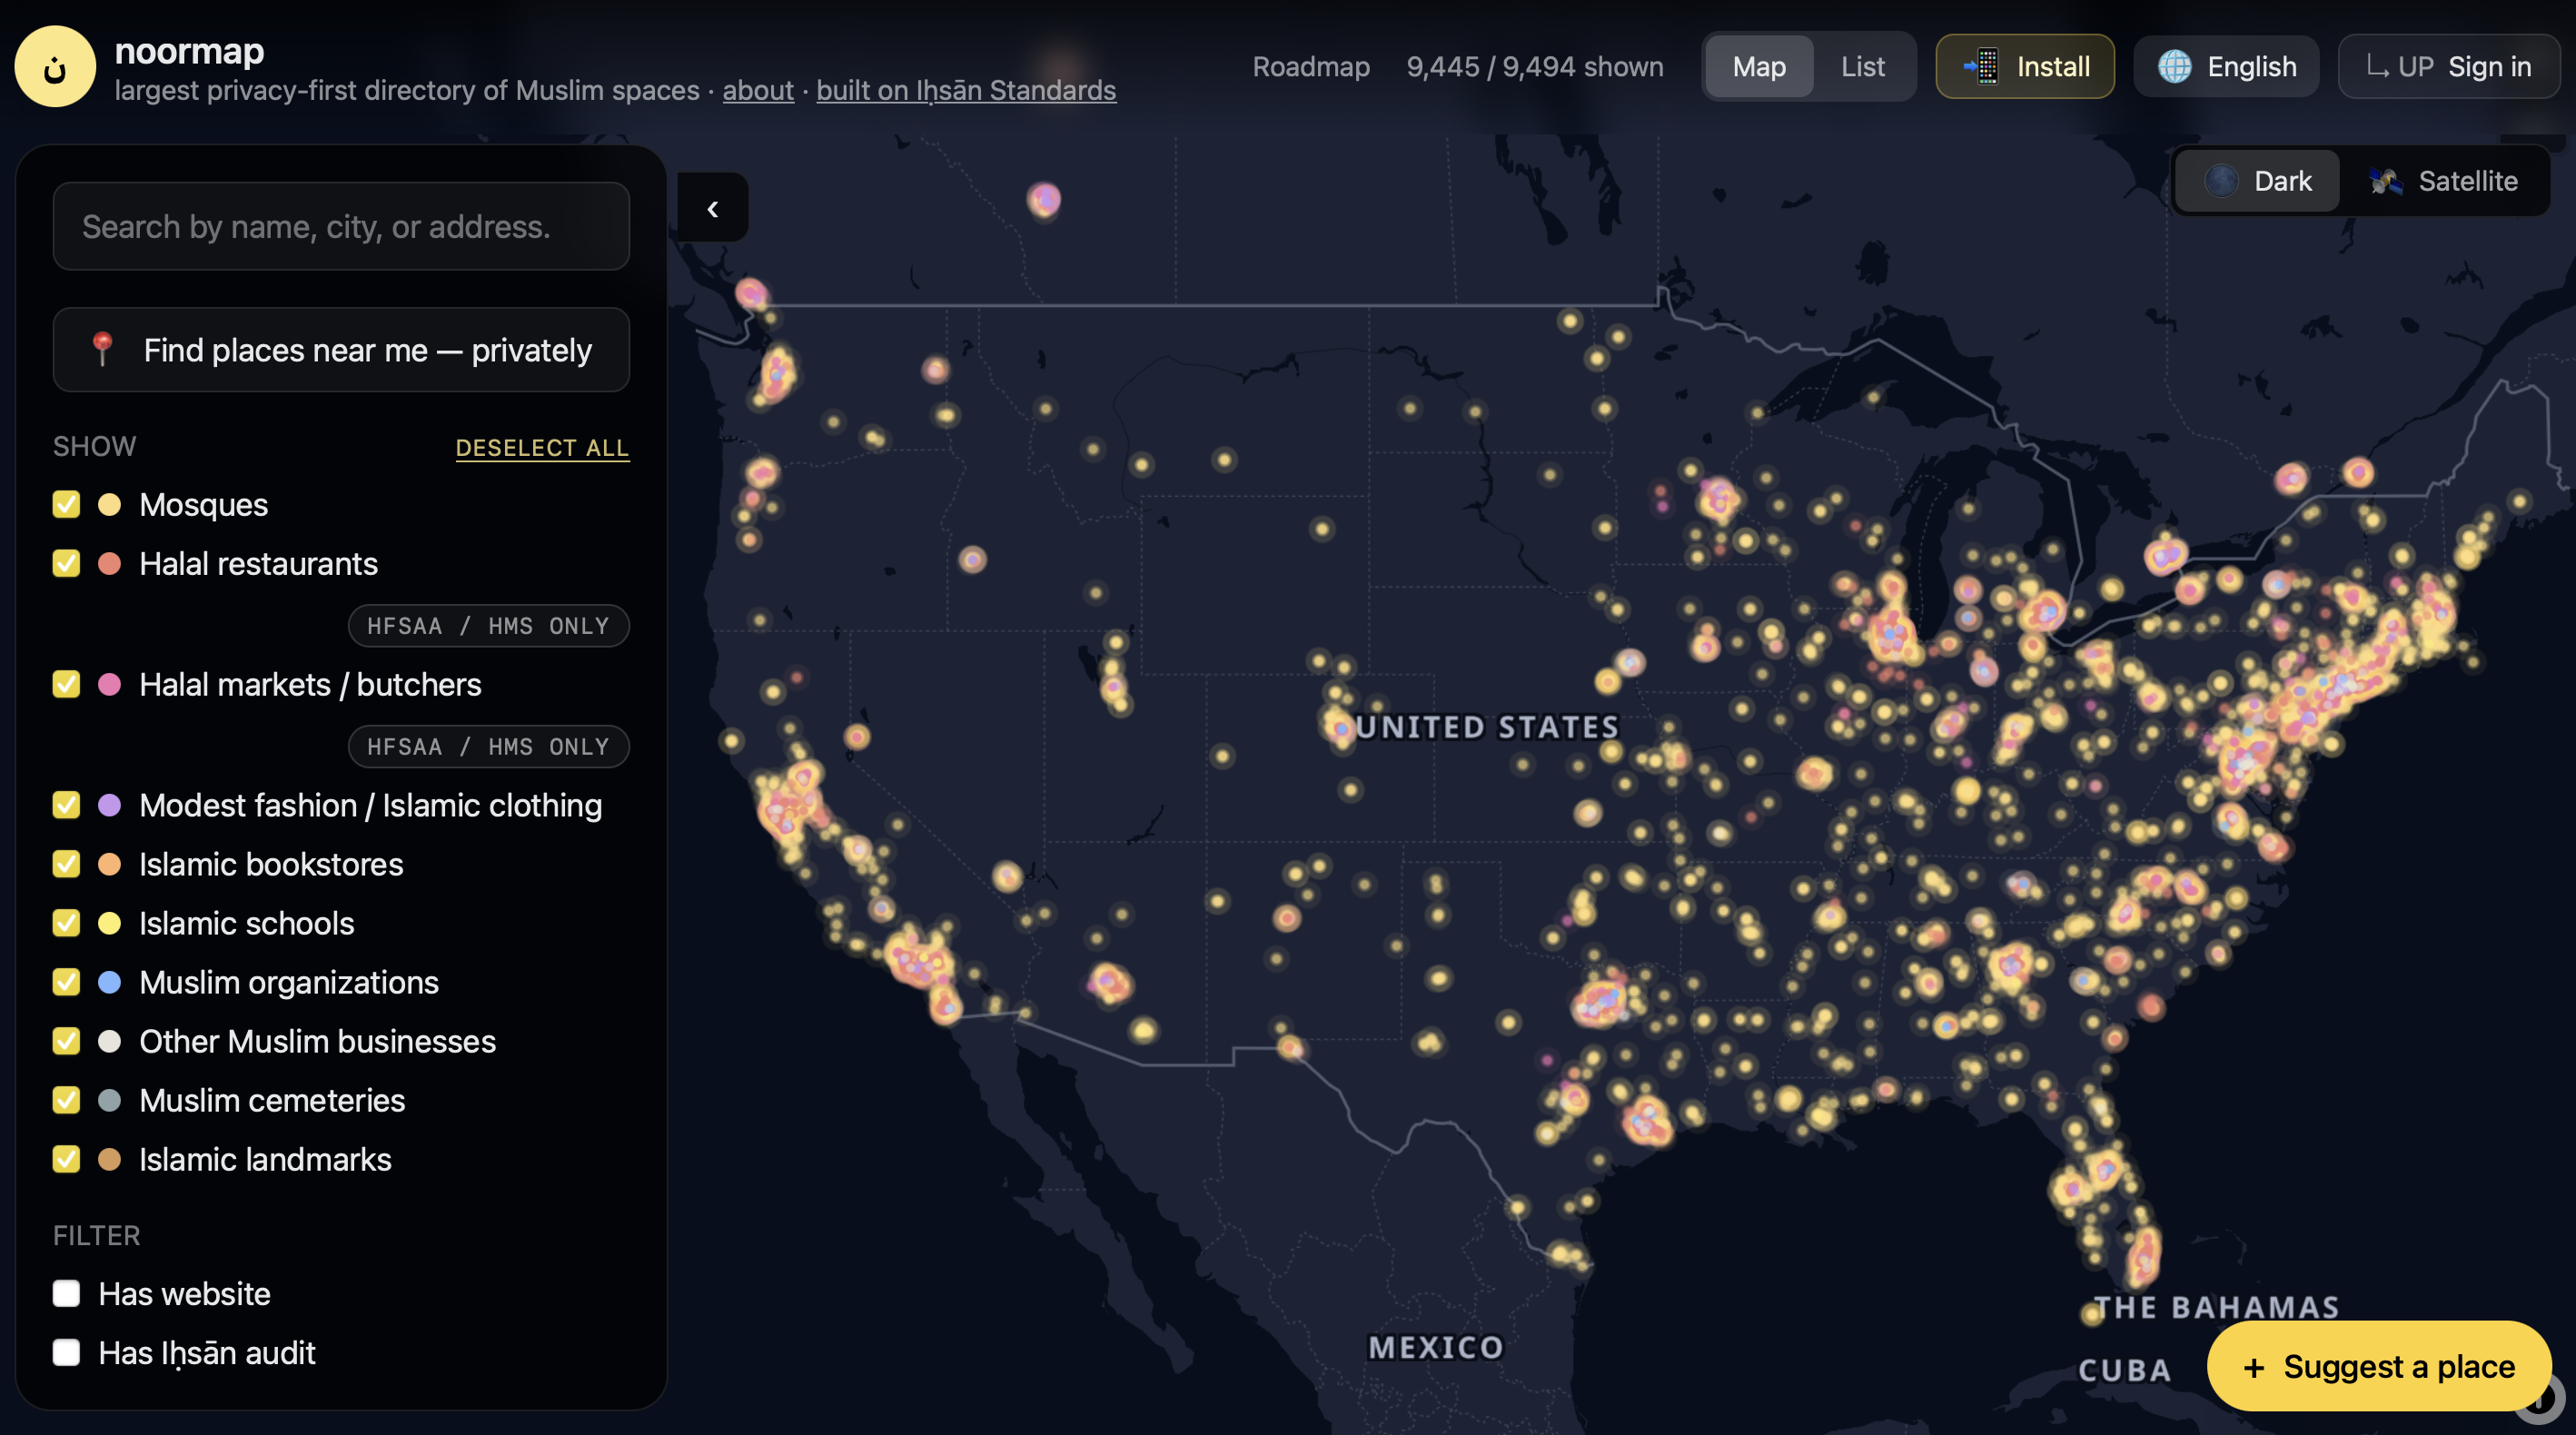Click the CUBA map label
The image size is (2576, 1435).
2125,1370
